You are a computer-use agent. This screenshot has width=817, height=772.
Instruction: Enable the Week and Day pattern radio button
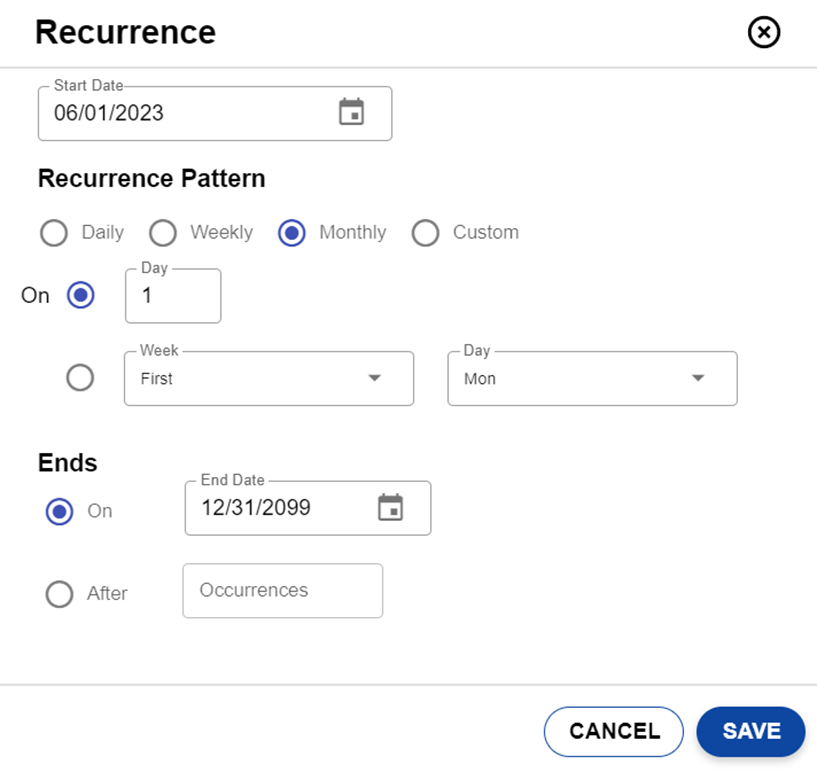[80, 378]
